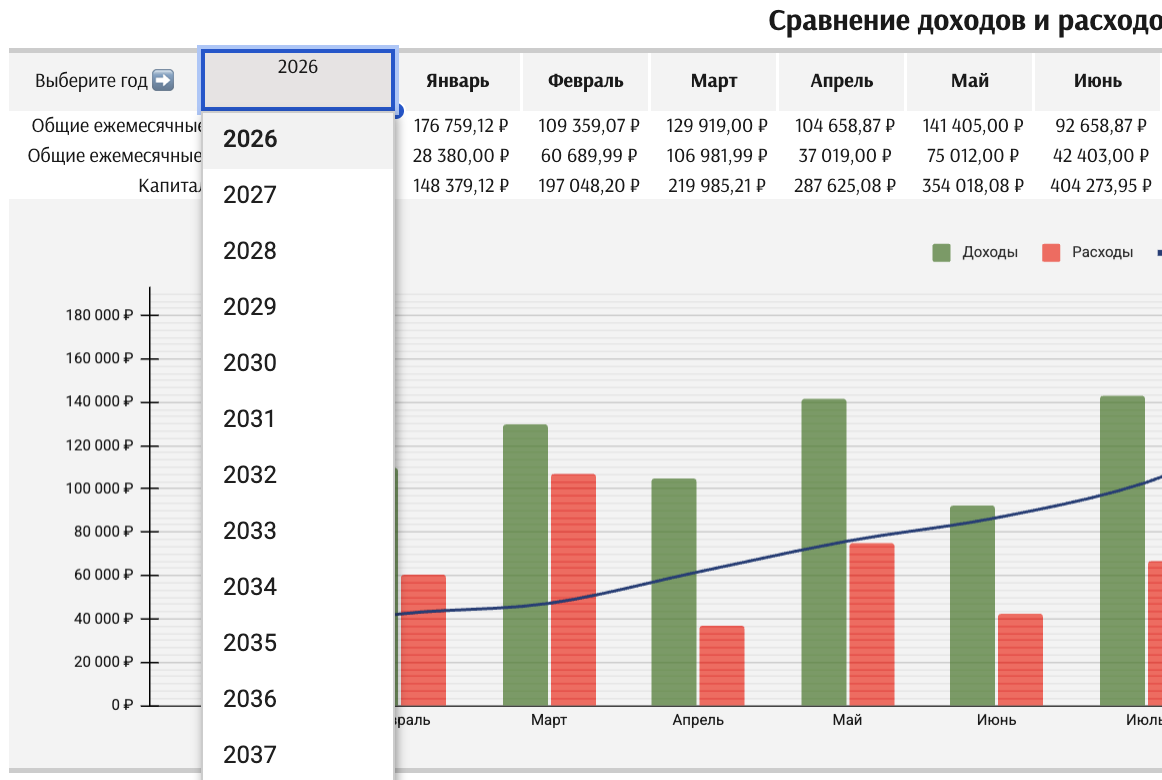Click the Расходы legend label
This screenshot has height=780, width=1162.
(x=1102, y=252)
